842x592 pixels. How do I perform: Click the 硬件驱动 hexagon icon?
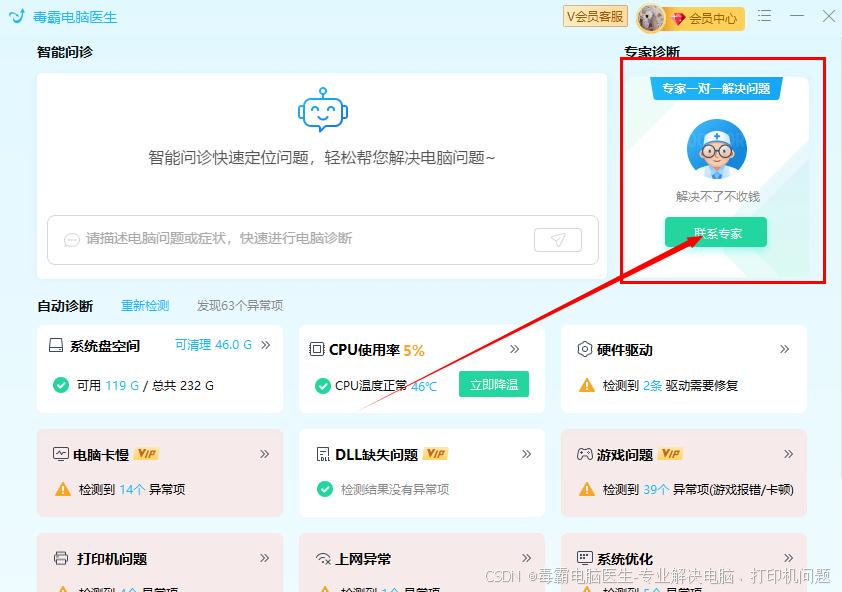584,349
